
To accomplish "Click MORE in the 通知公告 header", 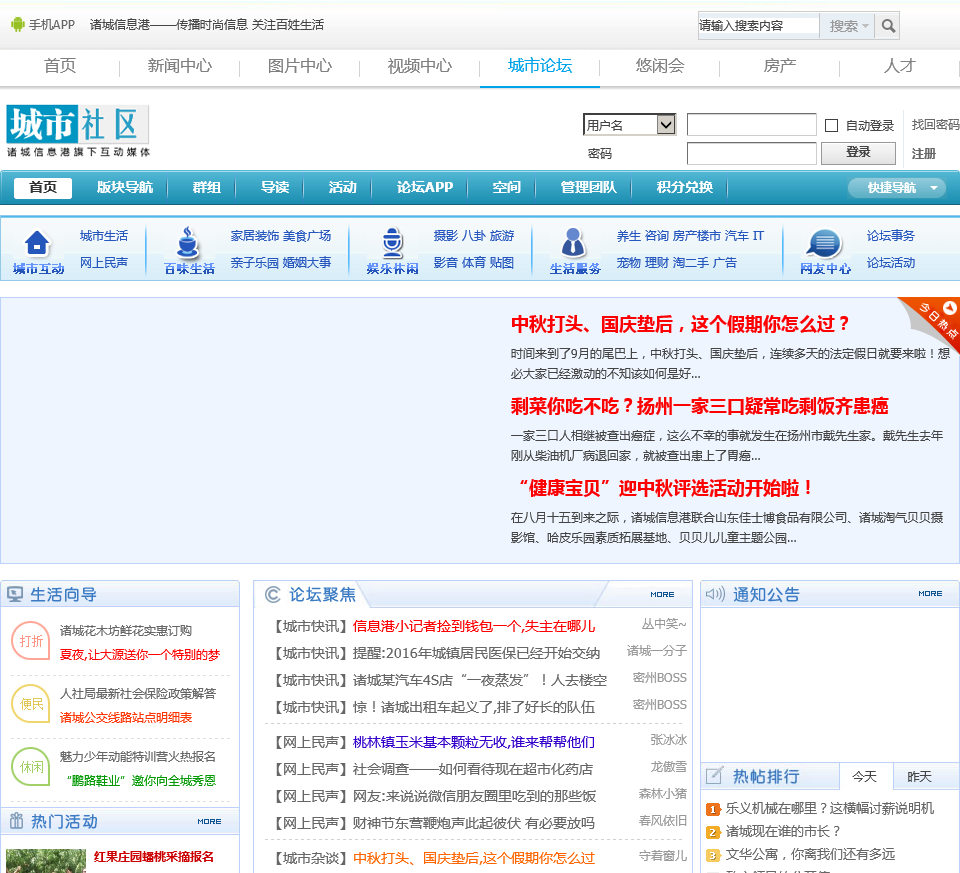I will [930, 594].
